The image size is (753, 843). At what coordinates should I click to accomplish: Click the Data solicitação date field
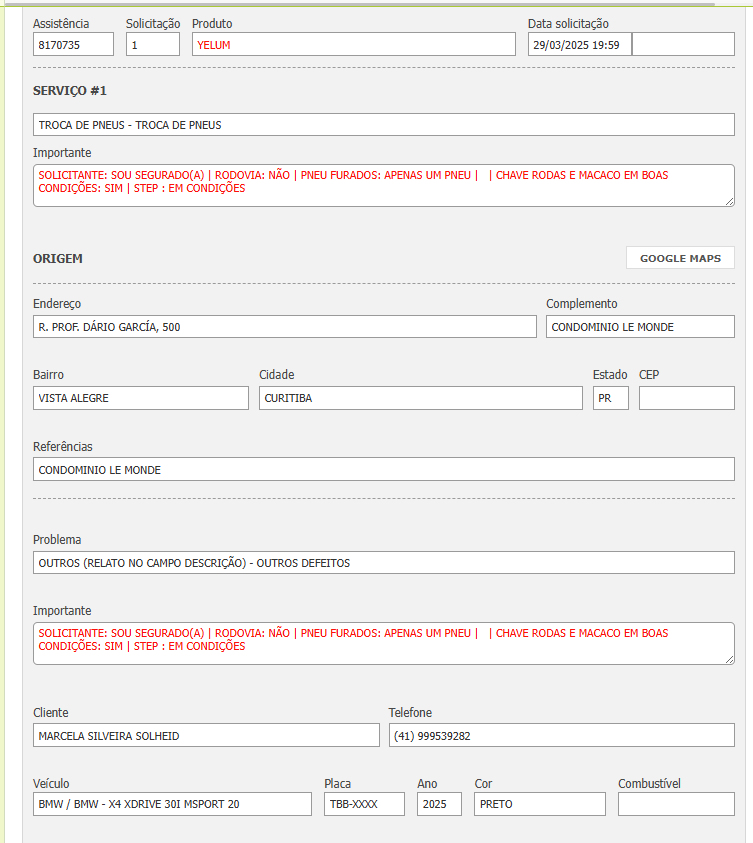580,44
